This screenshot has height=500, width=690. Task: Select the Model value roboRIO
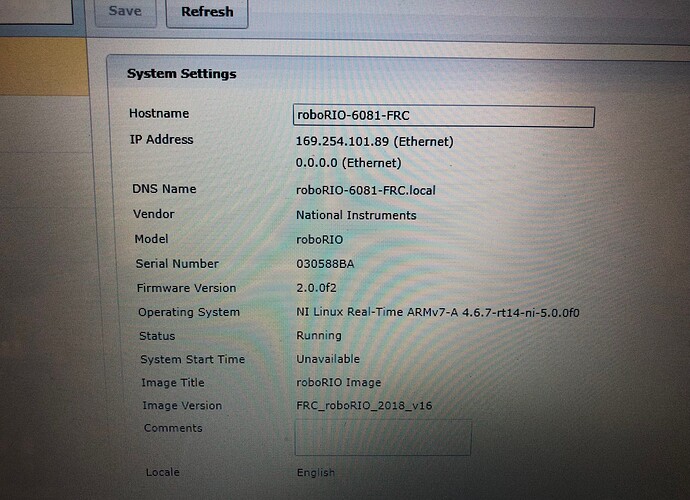[319, 240]
